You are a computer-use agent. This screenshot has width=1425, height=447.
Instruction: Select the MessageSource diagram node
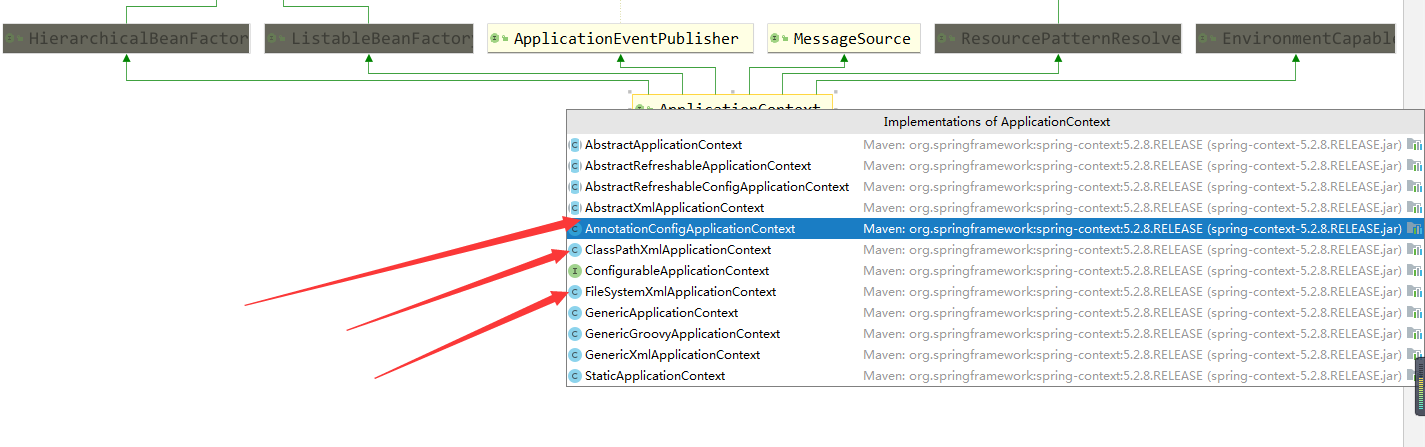pos(844,39)
